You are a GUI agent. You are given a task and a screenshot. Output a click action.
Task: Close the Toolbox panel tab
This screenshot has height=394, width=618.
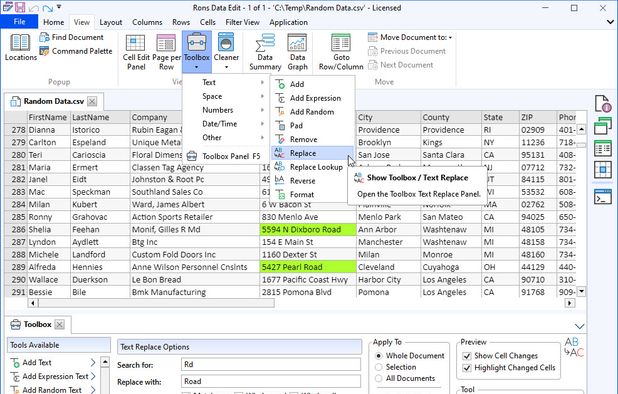[x=60, y=325]
